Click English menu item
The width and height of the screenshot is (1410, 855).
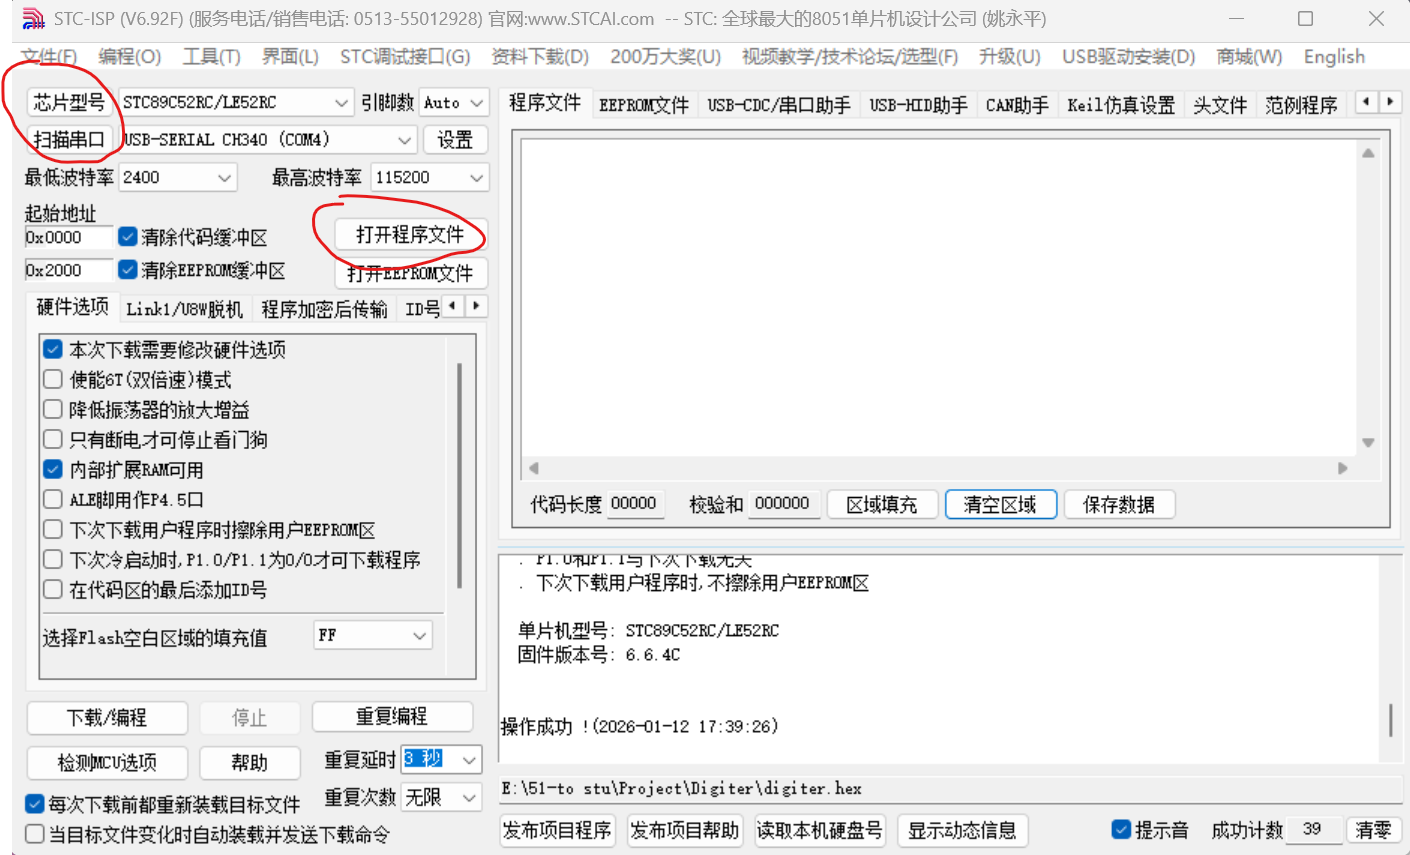(x=1334, y=57)
